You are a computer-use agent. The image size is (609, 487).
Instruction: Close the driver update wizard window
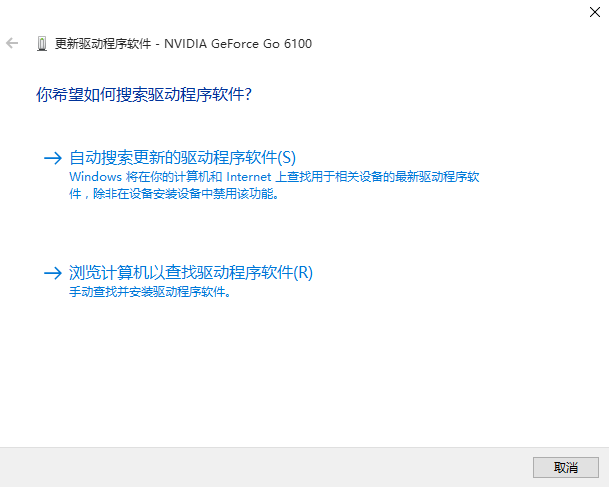tap(595, 12)
